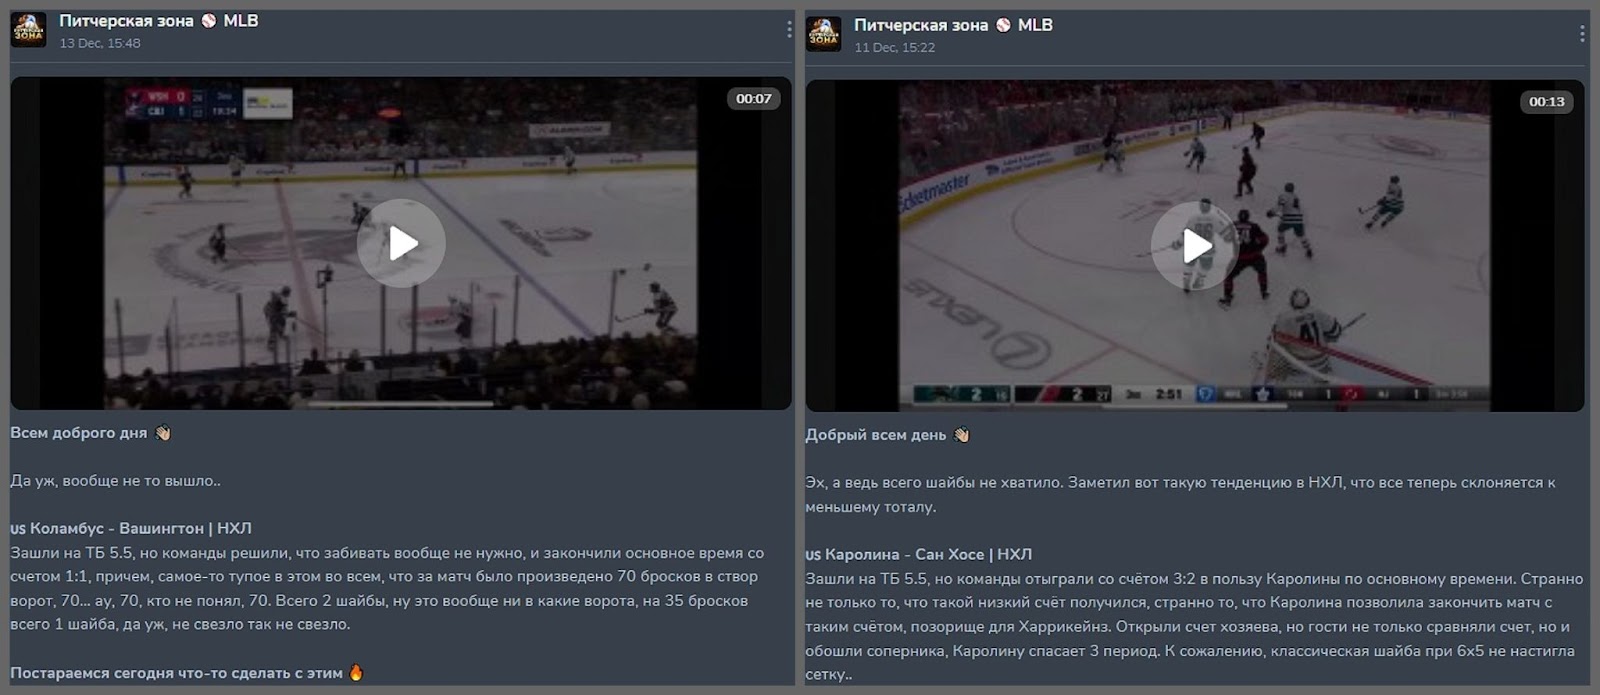
Task: Click the fire emoji ending the left post
Action: coord(356,673)
